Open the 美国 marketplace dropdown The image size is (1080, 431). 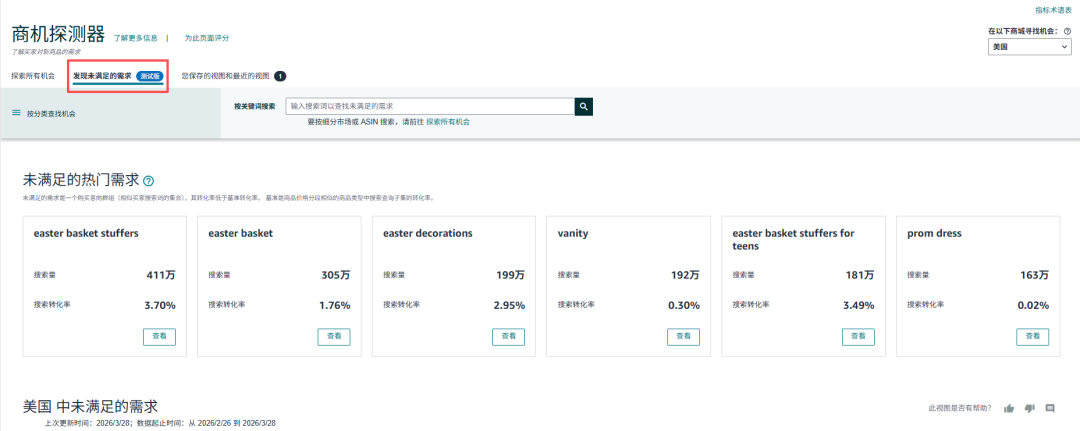click(1029, 47)
